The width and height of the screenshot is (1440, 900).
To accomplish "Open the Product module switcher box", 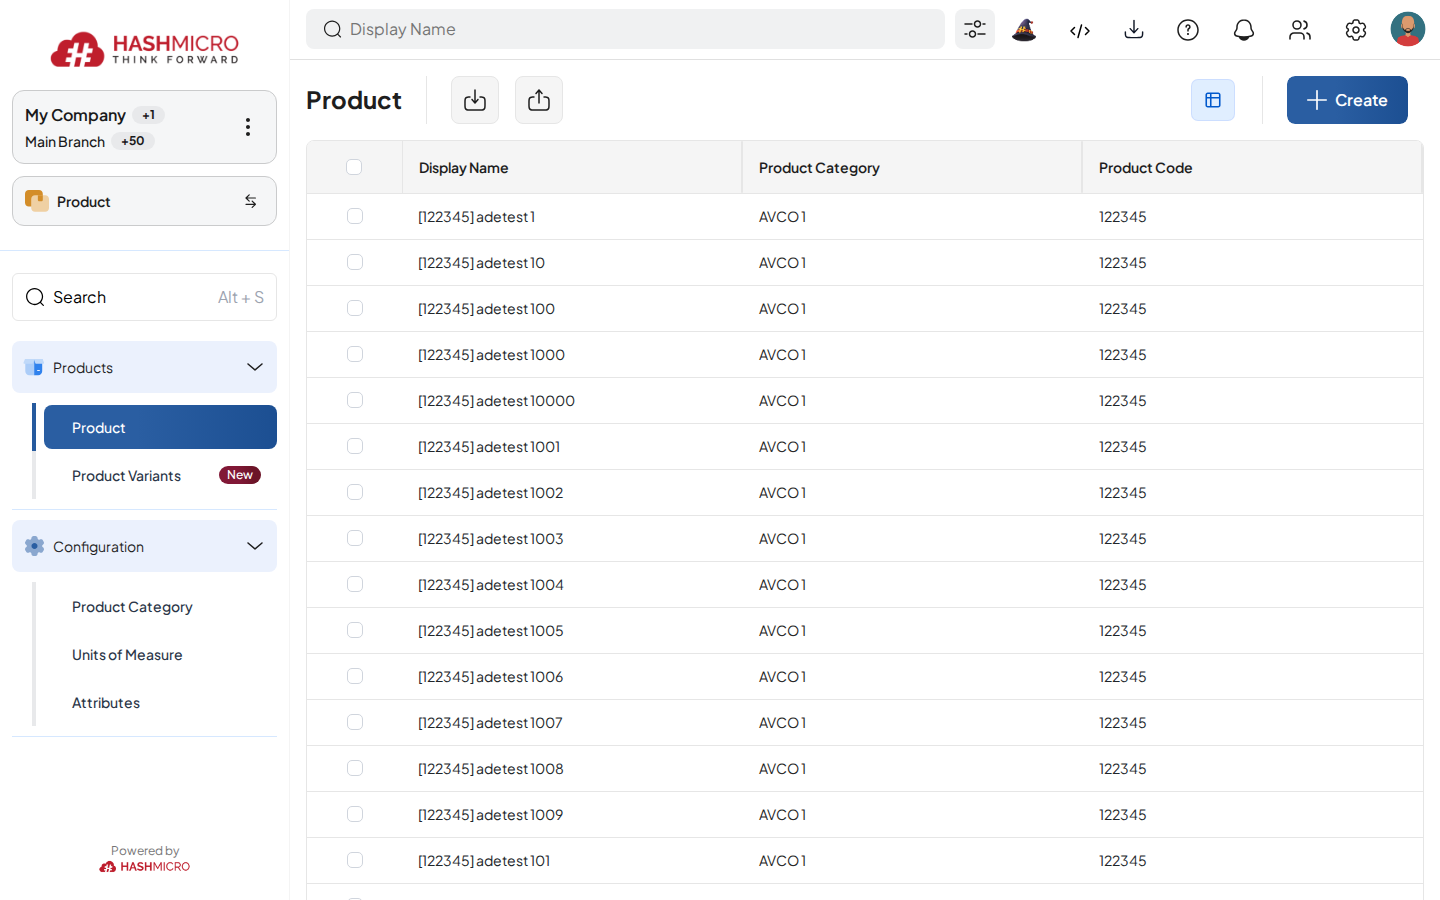I will tap(144, 201).
